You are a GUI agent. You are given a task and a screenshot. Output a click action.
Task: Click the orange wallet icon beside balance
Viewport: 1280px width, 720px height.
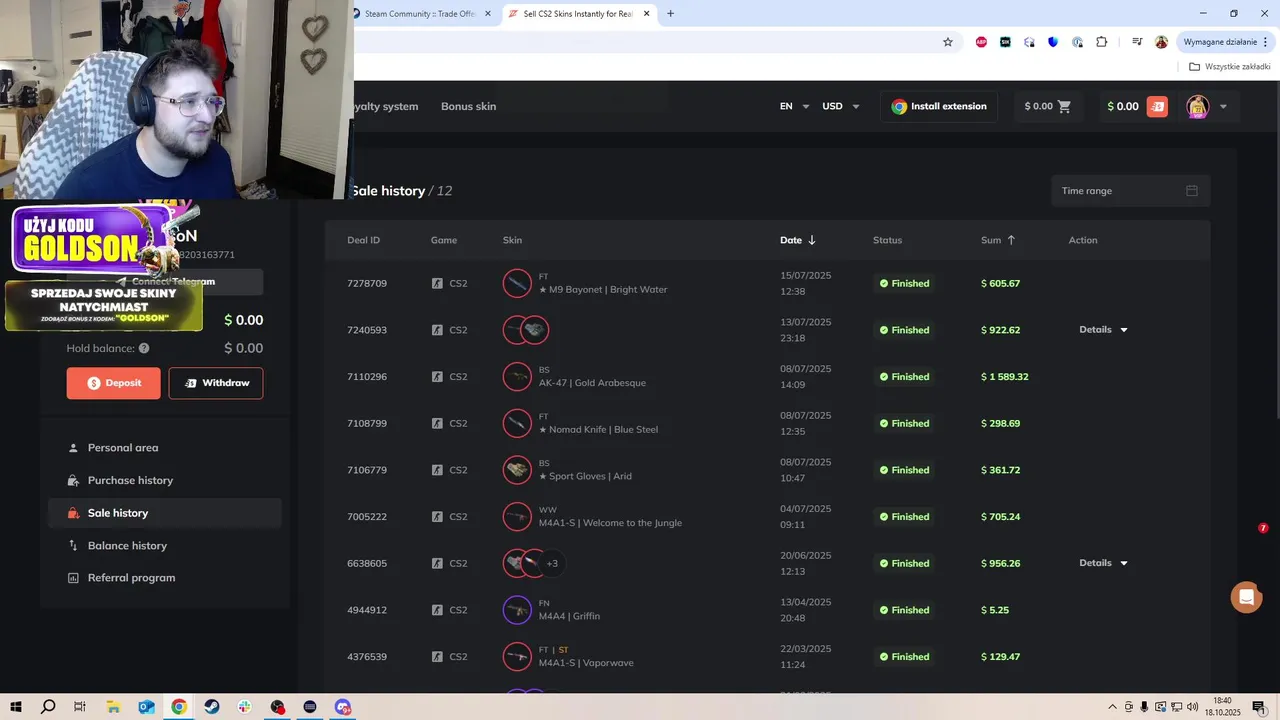1157,106
